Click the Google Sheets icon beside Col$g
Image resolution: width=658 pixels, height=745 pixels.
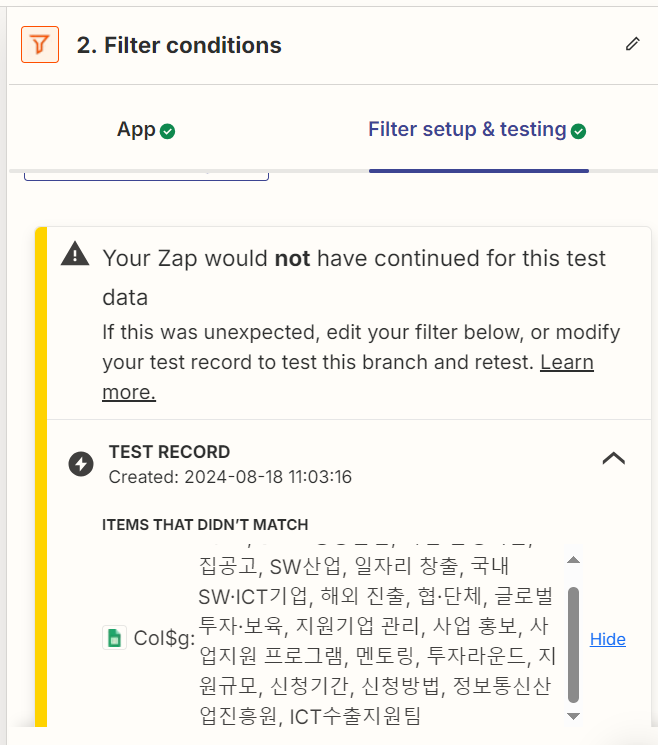point(114,638)
